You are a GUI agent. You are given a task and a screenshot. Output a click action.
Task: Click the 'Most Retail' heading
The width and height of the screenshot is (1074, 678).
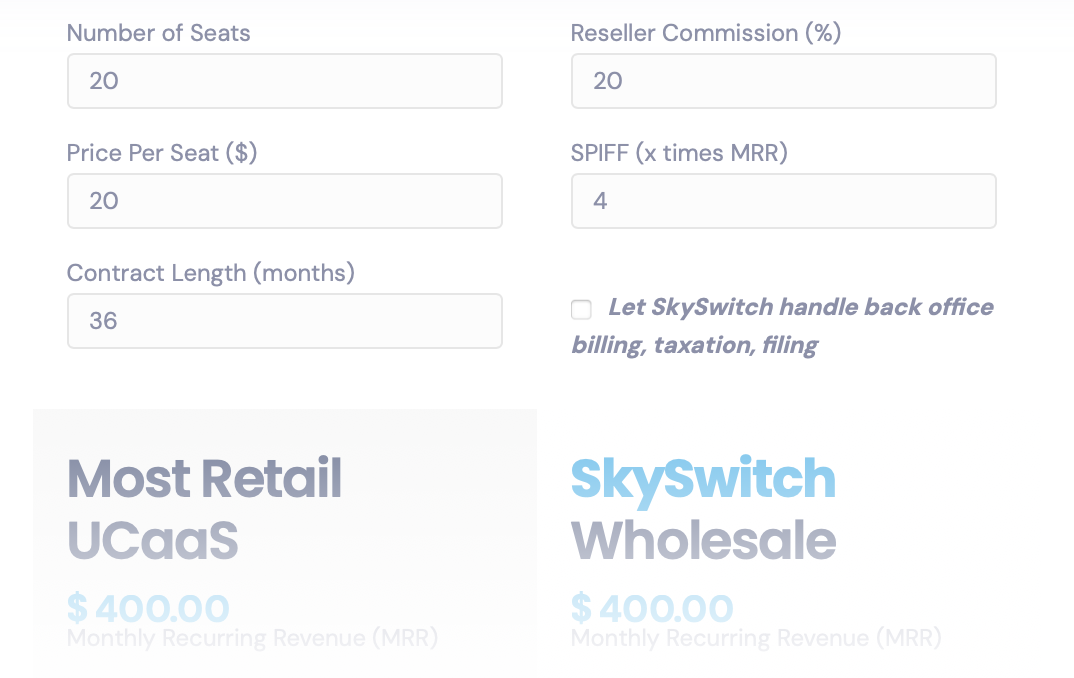click(204, 478)
